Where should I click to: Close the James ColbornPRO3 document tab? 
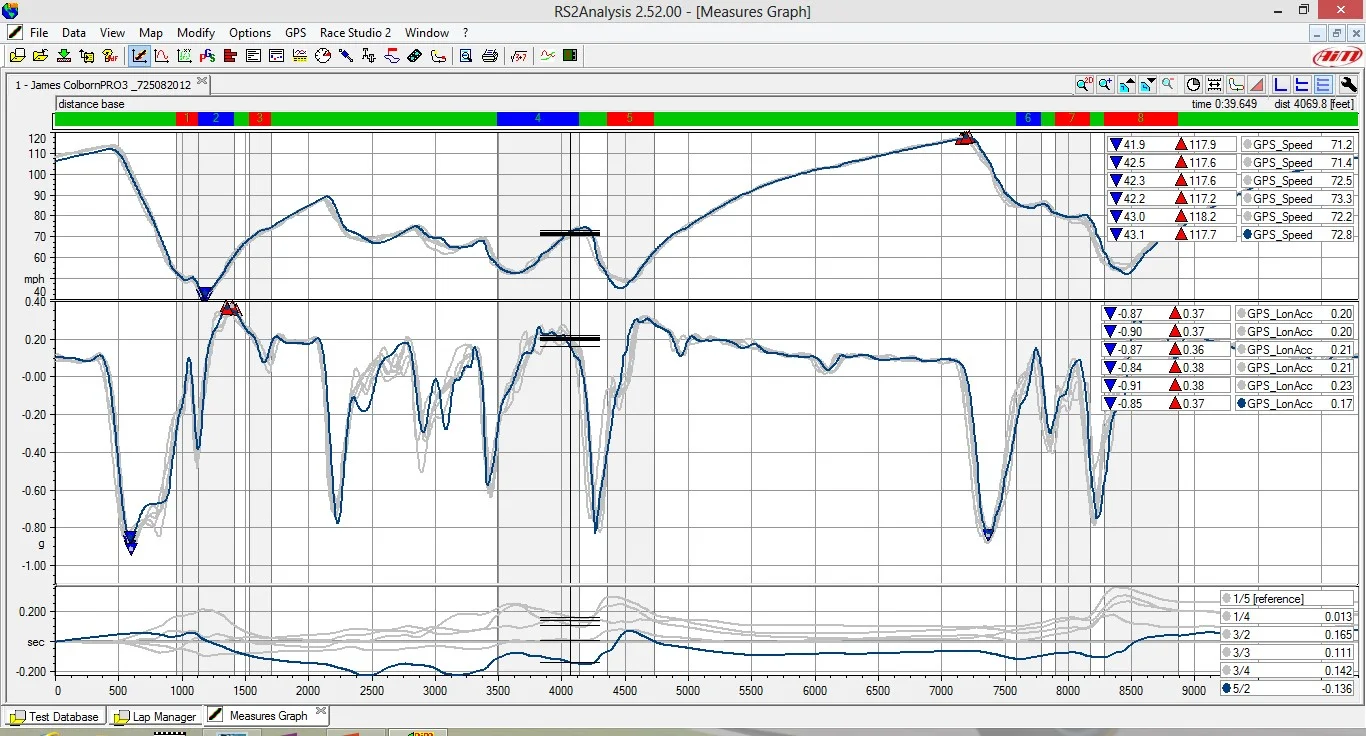point(202,81)
